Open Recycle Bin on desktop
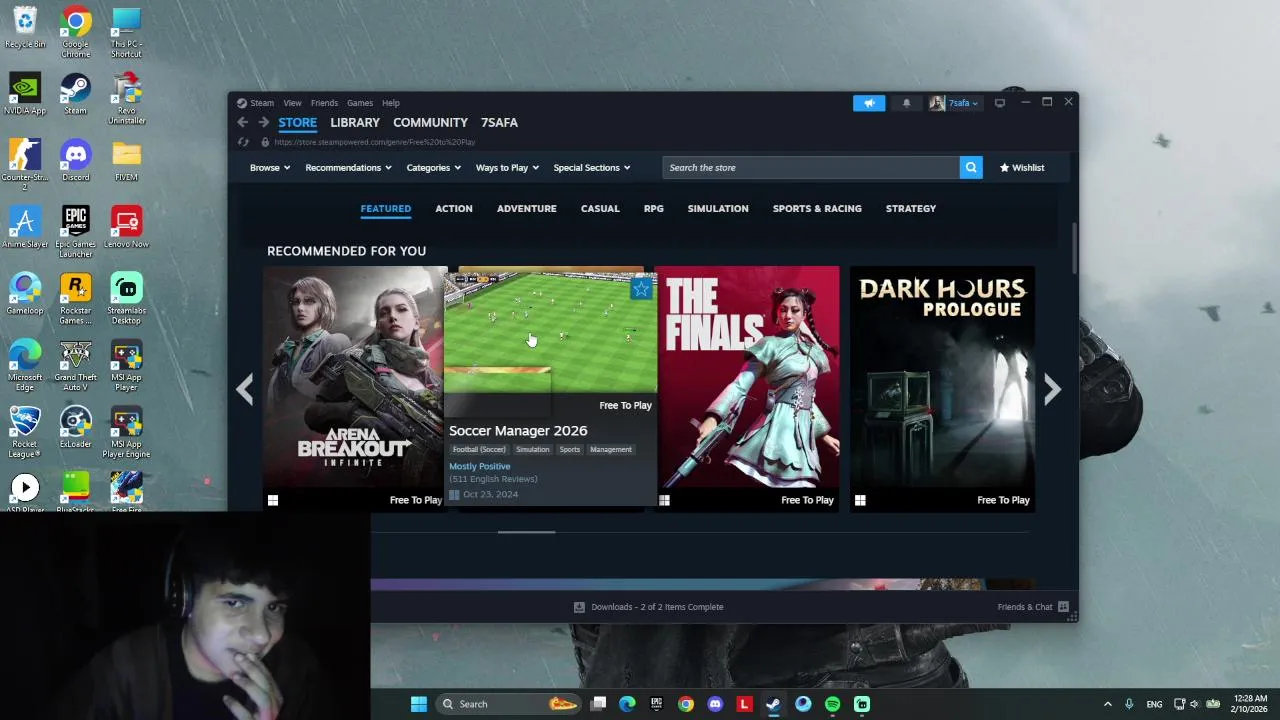This screenshot has width=1280, height=720. click(x=25, y=27)
